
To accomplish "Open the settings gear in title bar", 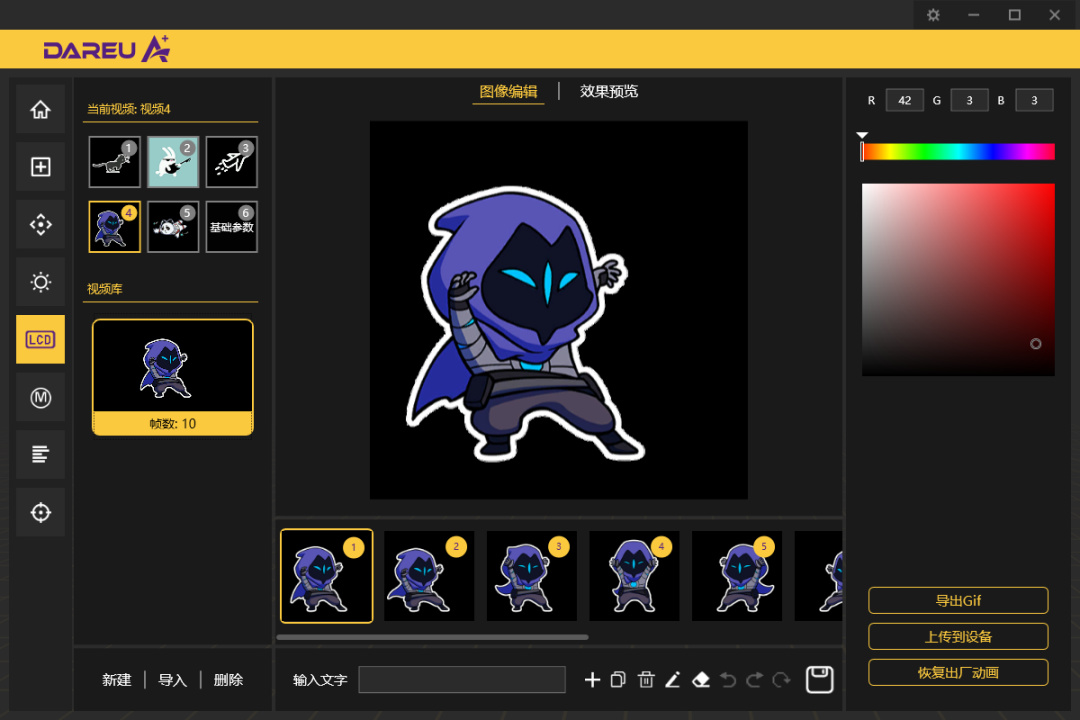I will [x=933, y=15].
